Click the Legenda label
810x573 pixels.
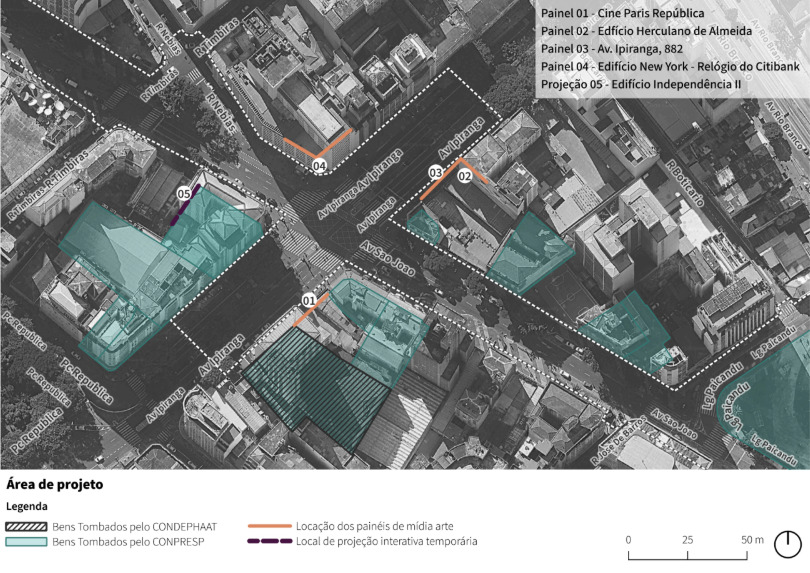pos(27,506)
